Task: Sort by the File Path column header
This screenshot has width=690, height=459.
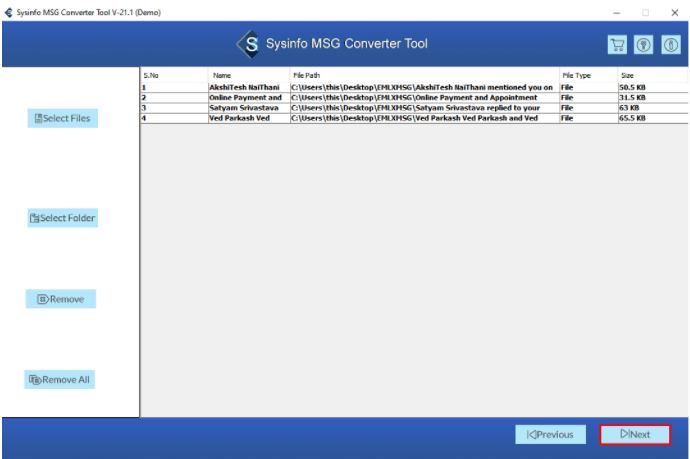Action: tap(424, 75)
